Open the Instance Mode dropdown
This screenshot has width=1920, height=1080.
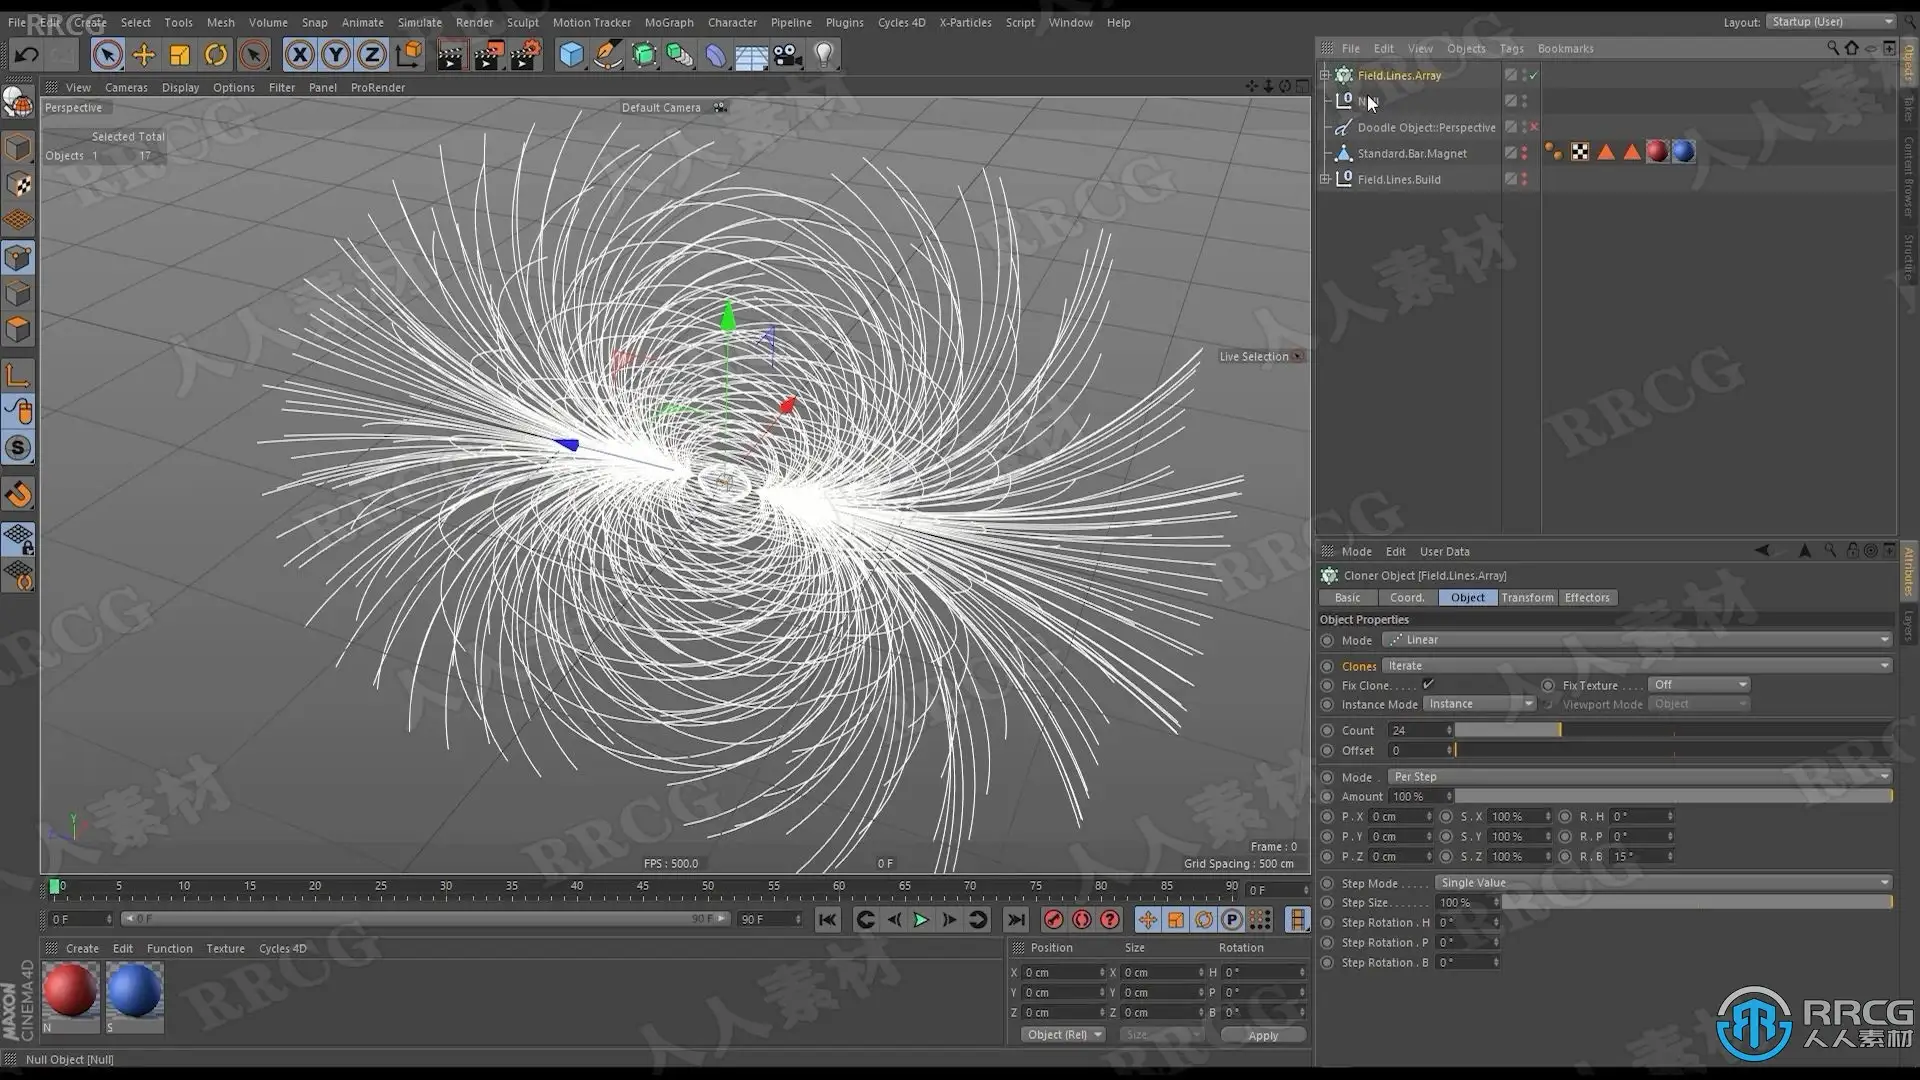click(x=1479, y=704)
